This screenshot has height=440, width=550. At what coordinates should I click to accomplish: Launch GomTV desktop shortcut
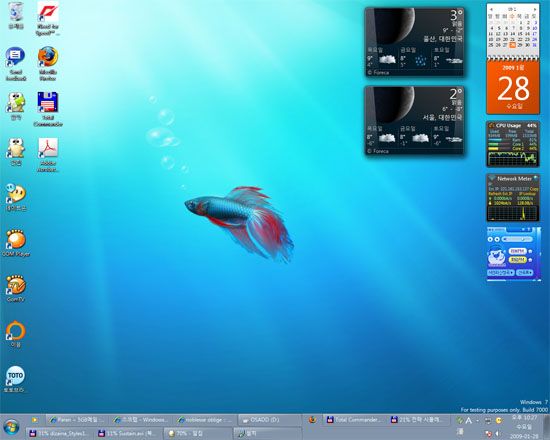click(x=16, y=288)
